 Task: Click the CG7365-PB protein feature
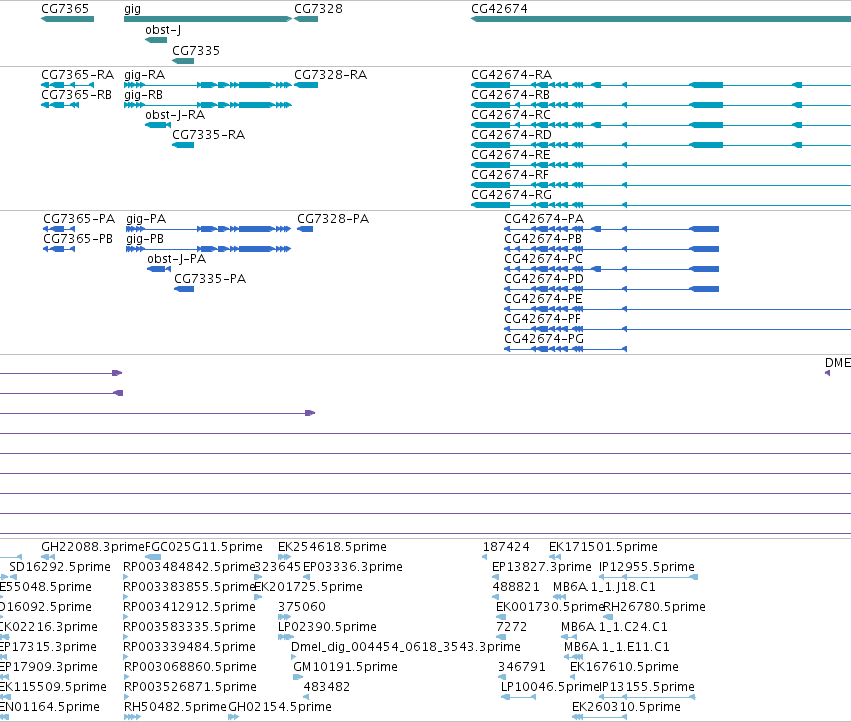(x=59, y=249)
